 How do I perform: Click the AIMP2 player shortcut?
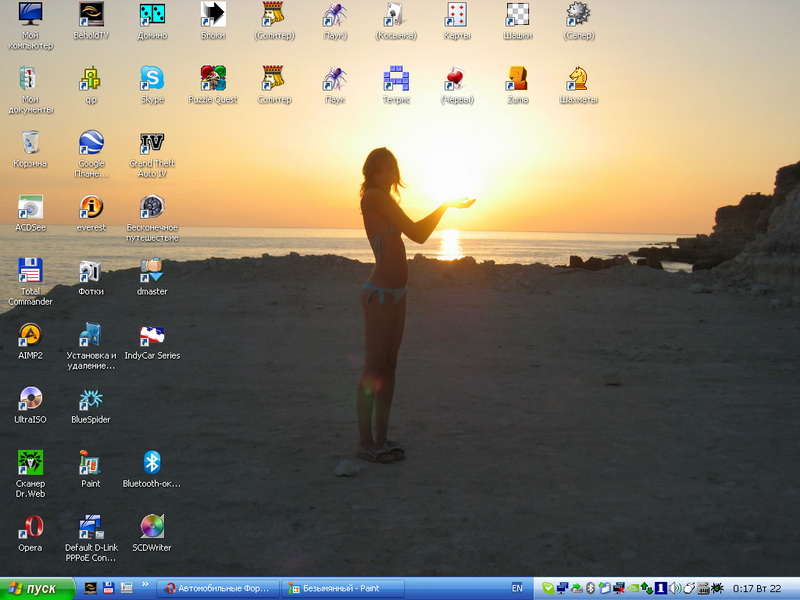[30, 335]
